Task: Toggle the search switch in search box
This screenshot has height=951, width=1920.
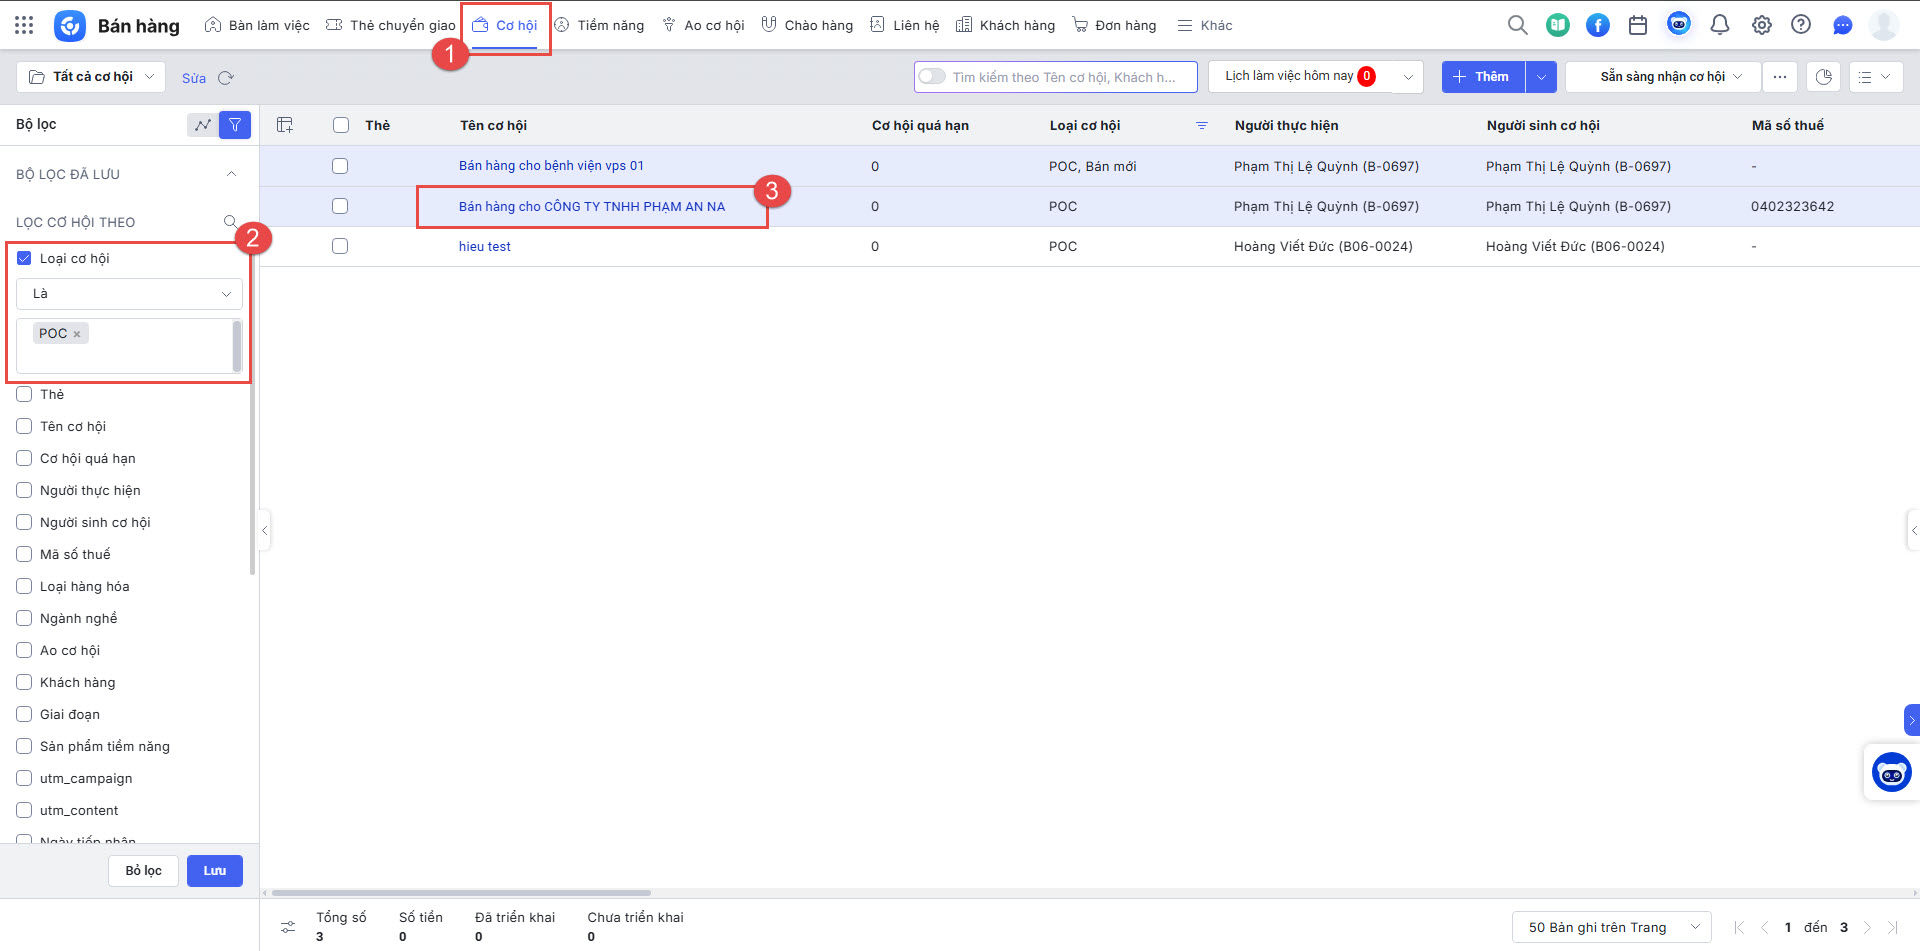Action: [x=932, y=77]
